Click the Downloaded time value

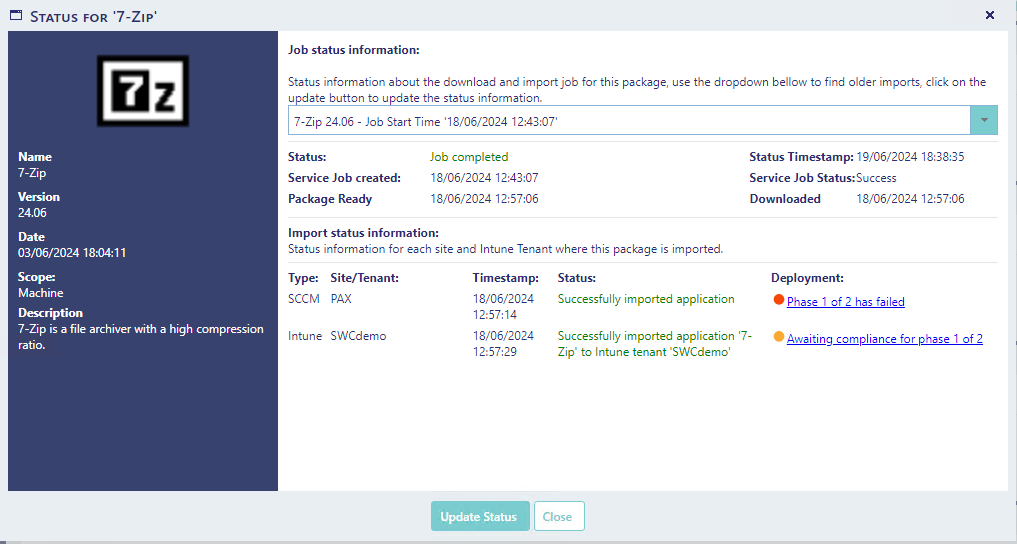point(910,198)
